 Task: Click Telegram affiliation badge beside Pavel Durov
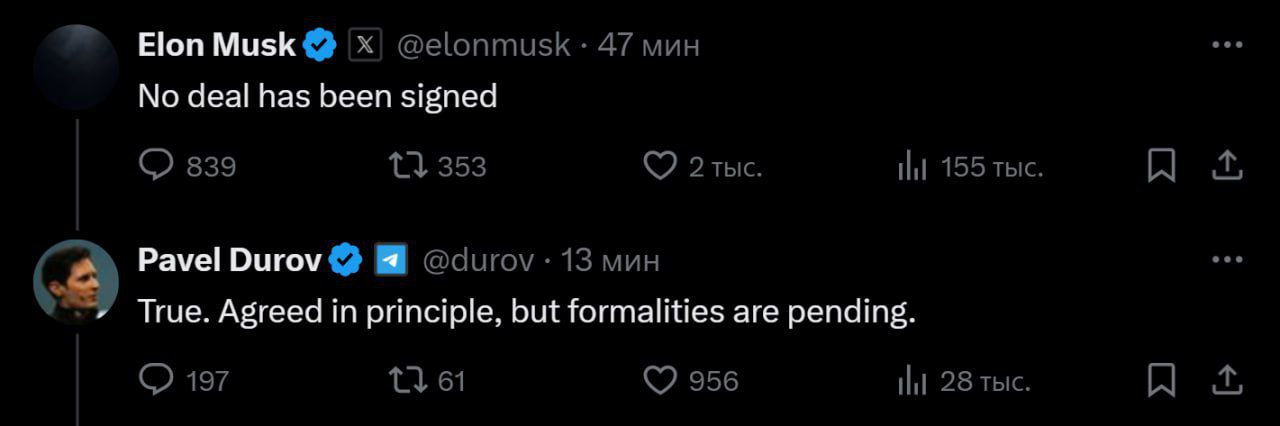[x=391, y=260]
